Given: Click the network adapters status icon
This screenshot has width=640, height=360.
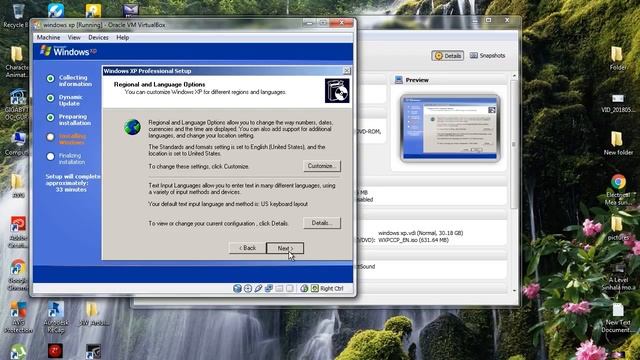Looking at the screenshot, I should [269, 289].
